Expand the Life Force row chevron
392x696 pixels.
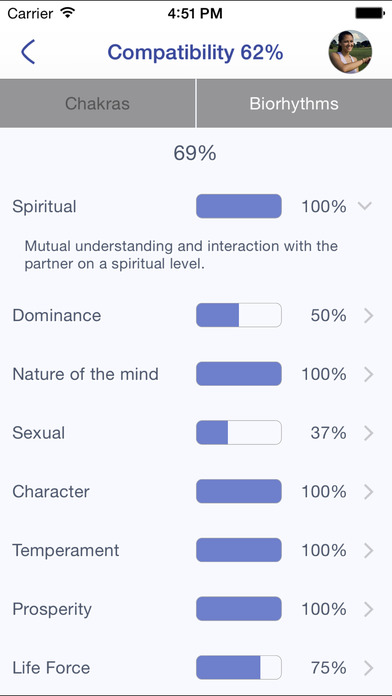pos(368,668)
